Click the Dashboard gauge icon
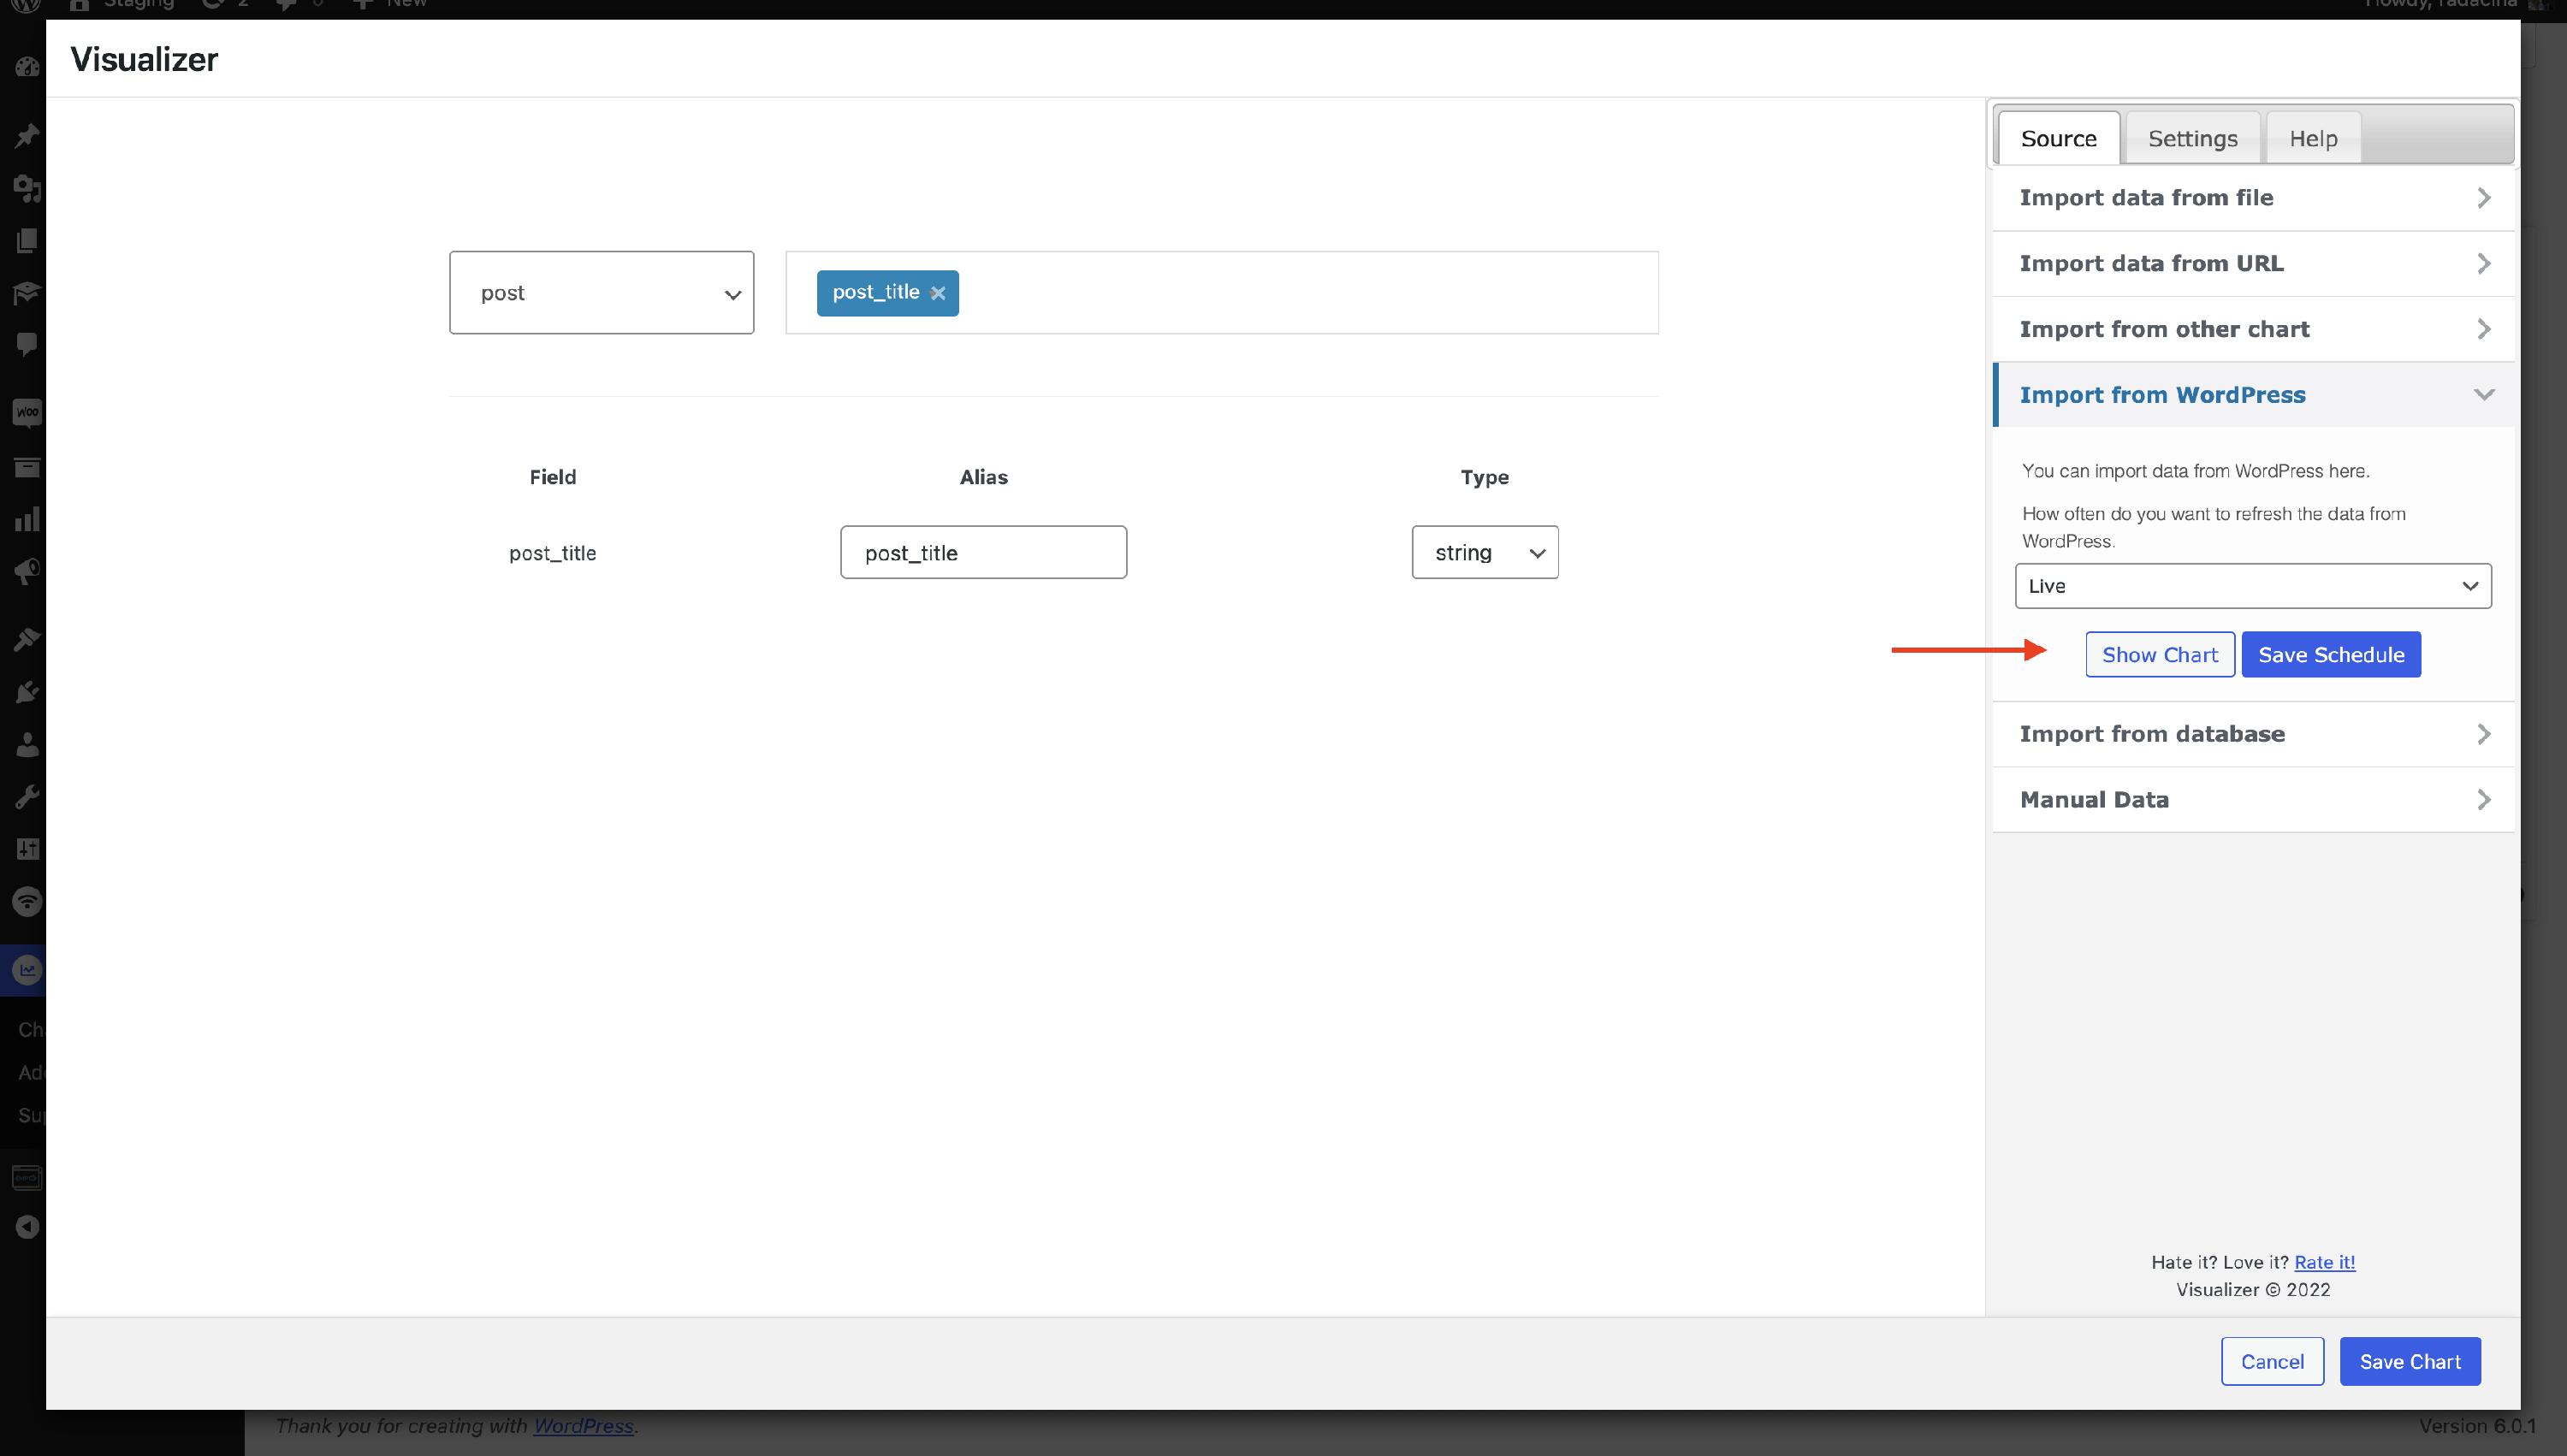 pyautogui.click(x=27, y=67)
